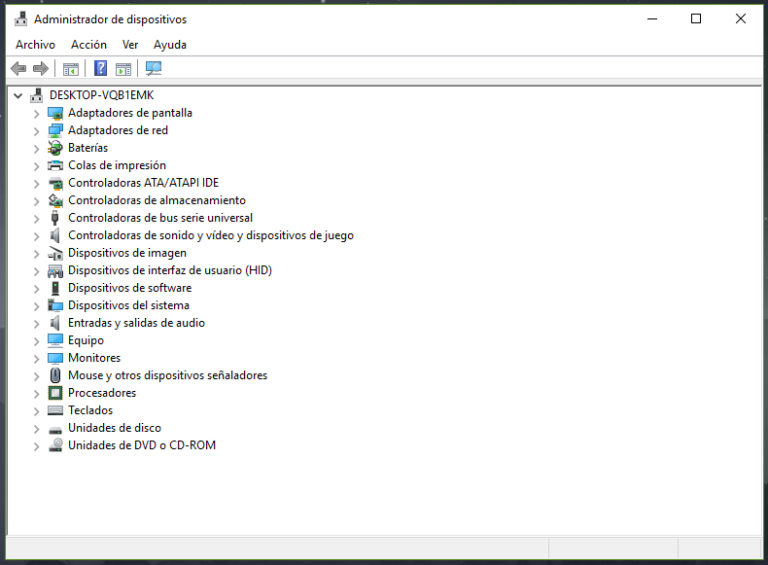This screenshot has height=565, width=768.
Task: Select 'Controladoras de almacenamiento' text
Action: click(x=157, y=200)
